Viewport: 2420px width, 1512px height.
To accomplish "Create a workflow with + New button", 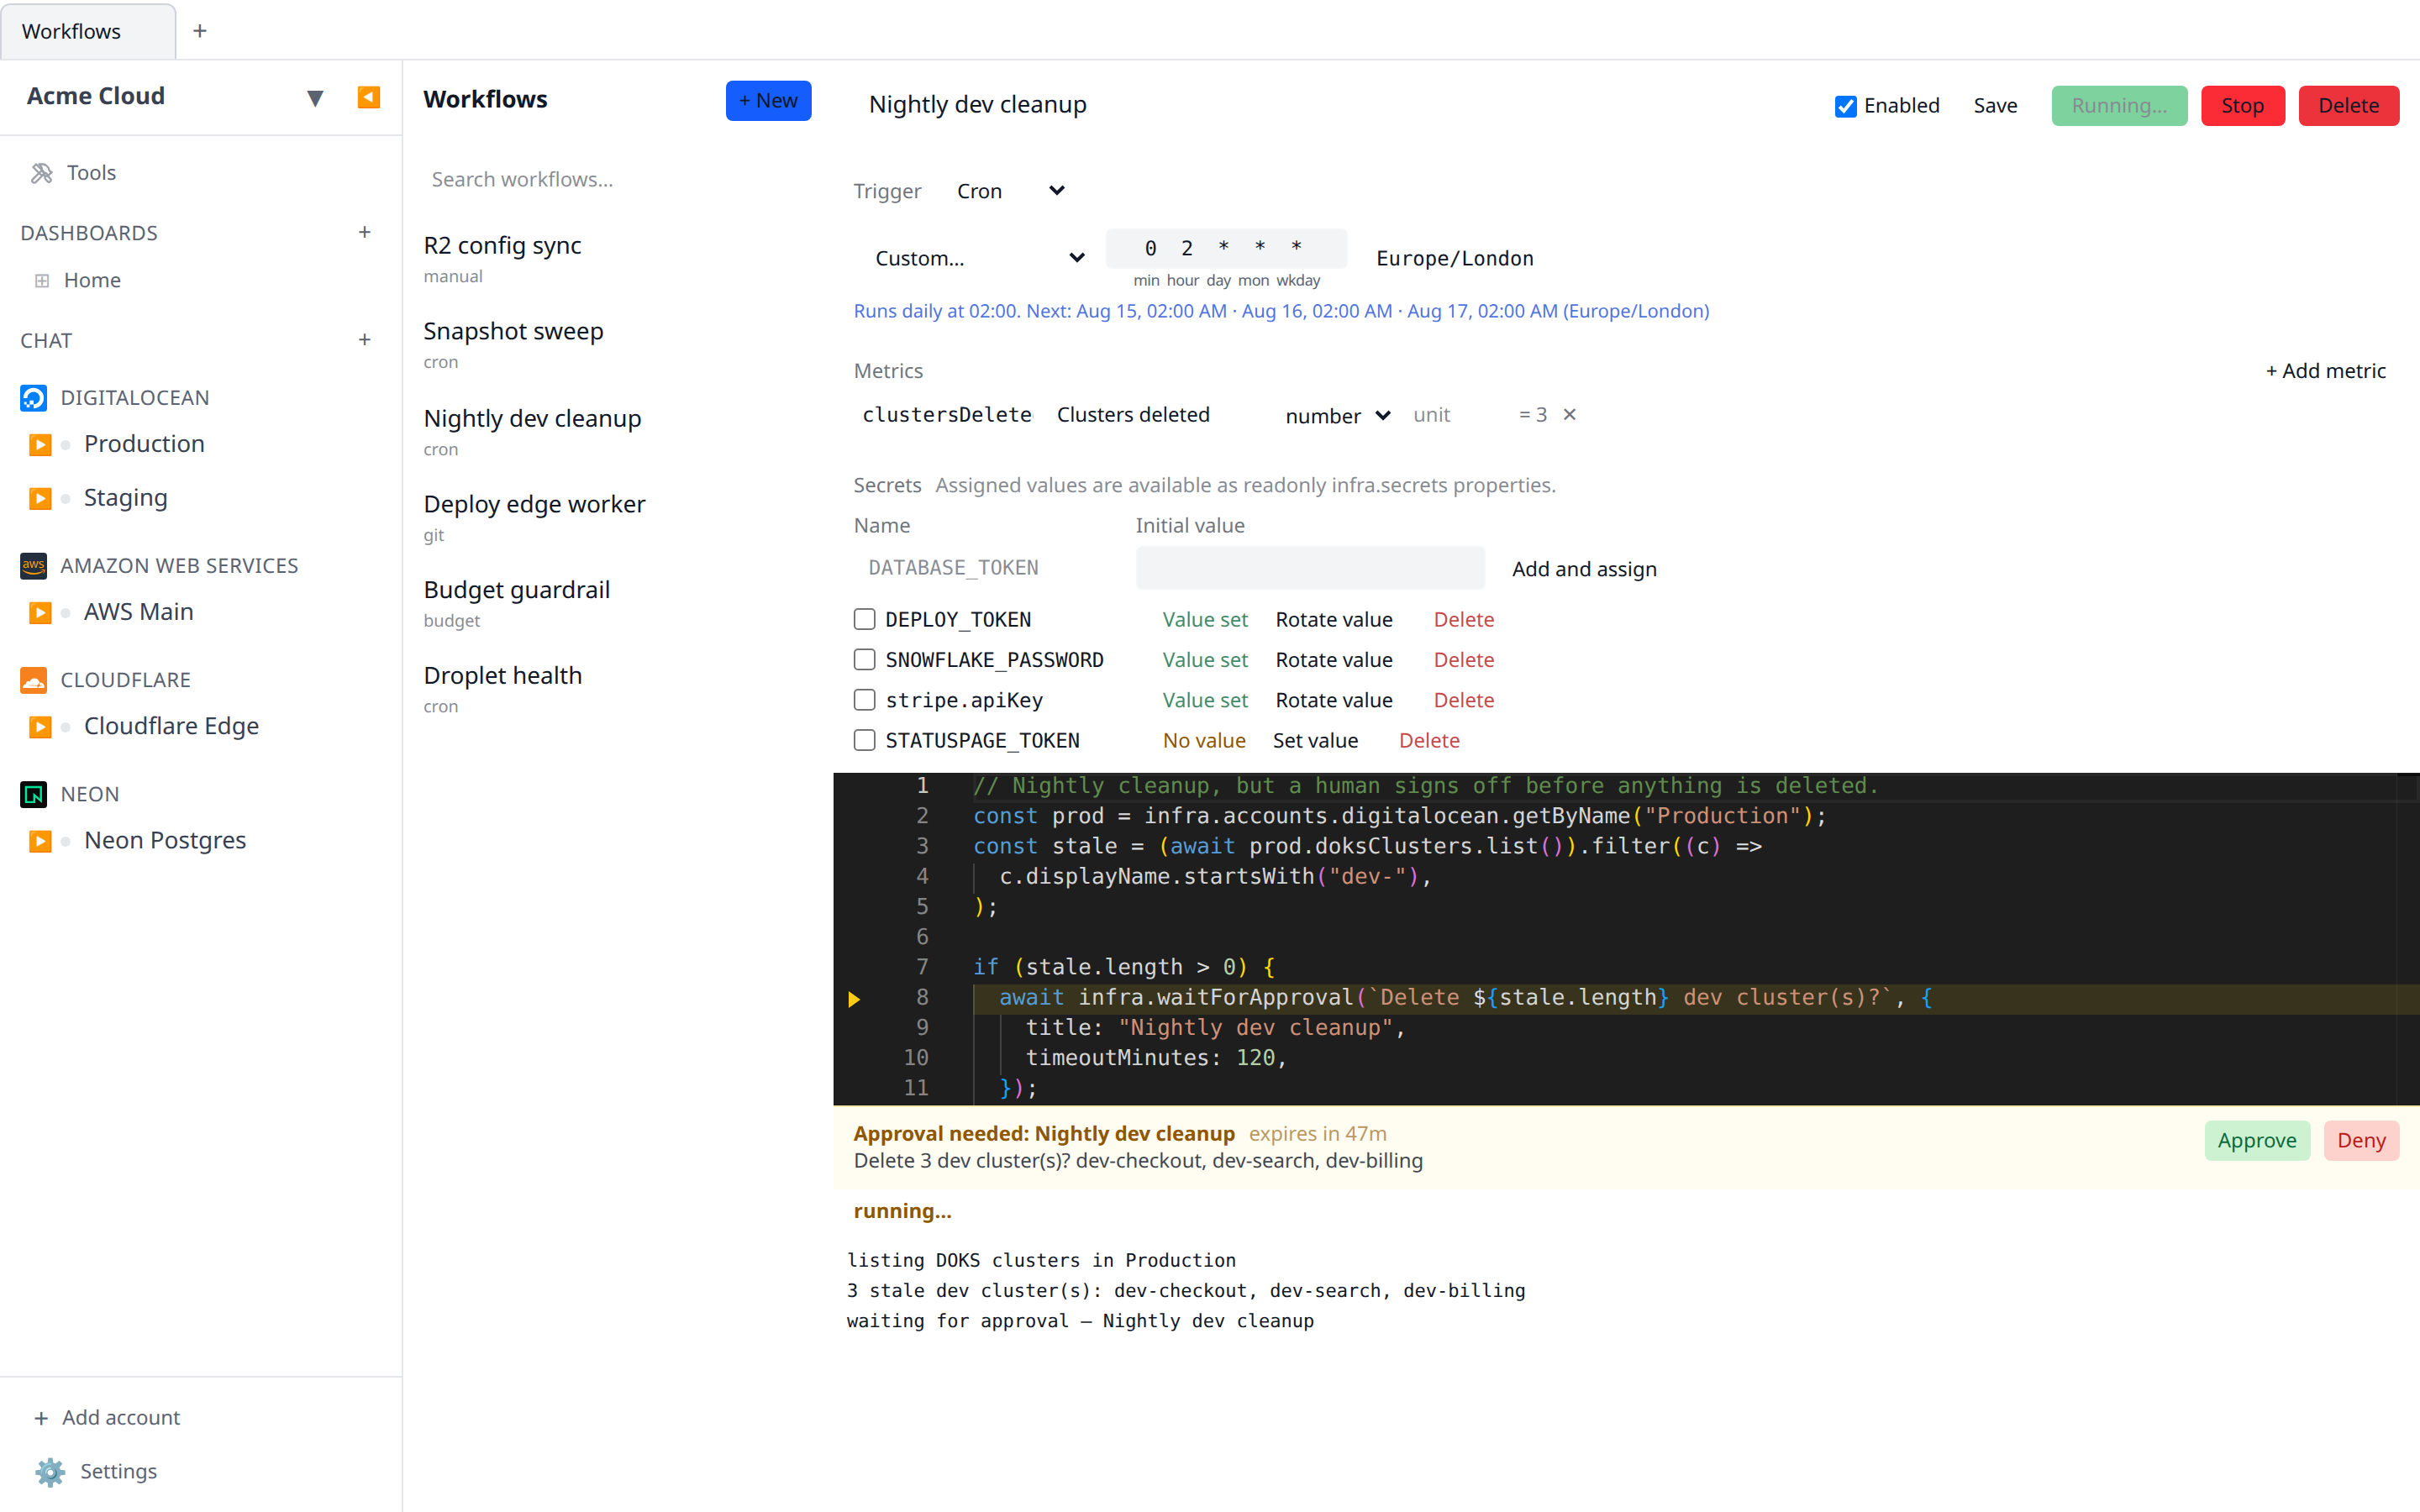I will coord(768,101).
